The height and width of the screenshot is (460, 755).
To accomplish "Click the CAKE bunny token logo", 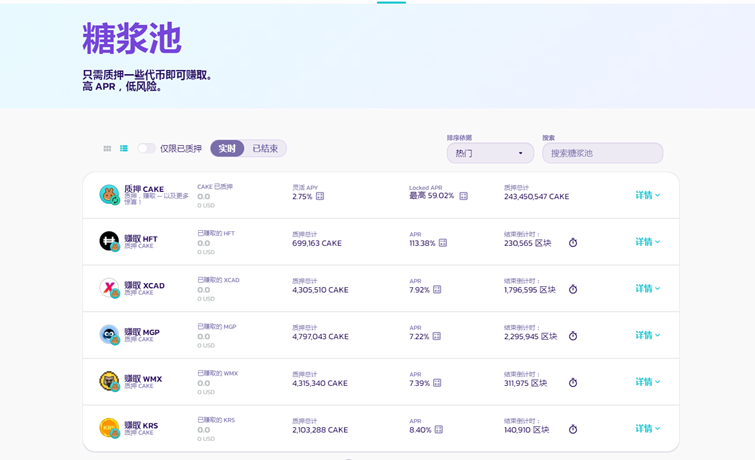I will 109,195.
